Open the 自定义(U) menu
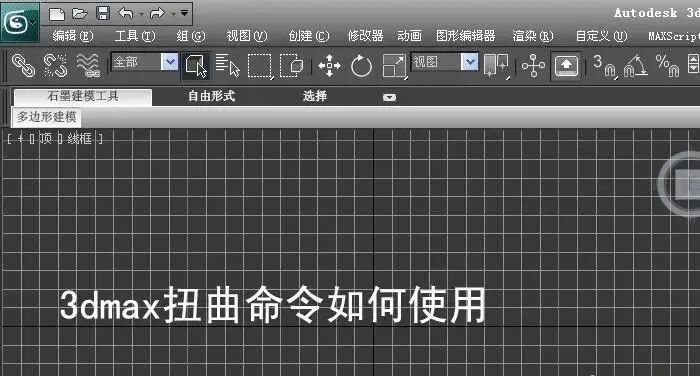Screen dimensions: 700x376 [601, 36]
